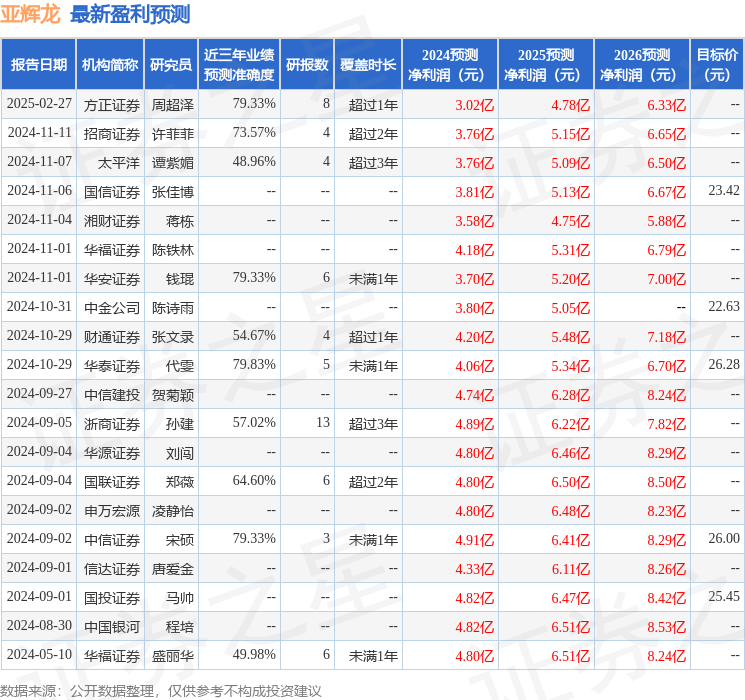Image resolution: width=745 pixels, height=700 pixels.
Task: Select the 机构简称 column header
Action: tap(110, 65)
